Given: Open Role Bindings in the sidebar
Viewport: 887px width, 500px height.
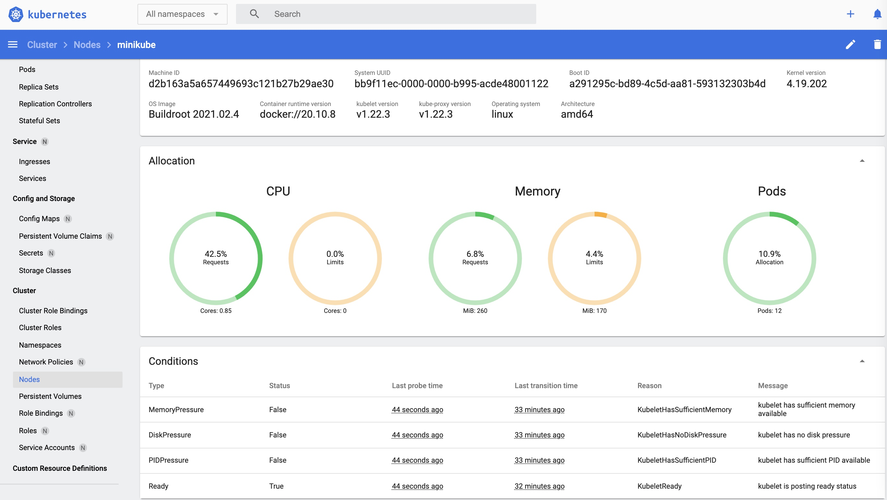Looking at the screenshot, I should click(x=41, y=414).
